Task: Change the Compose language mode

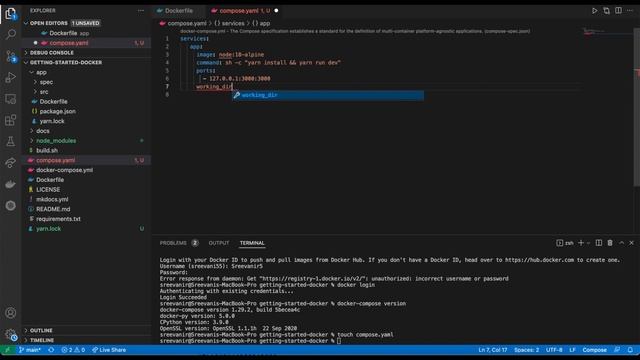Action: [594, 350]
